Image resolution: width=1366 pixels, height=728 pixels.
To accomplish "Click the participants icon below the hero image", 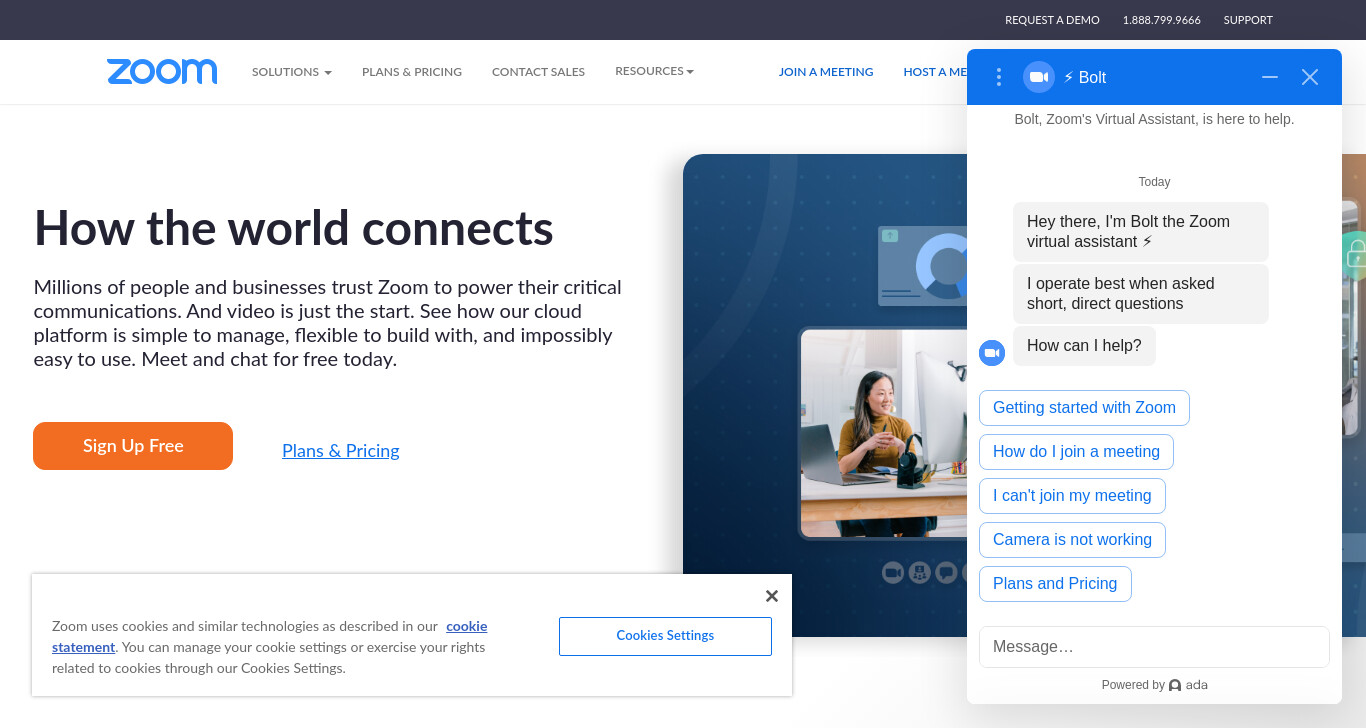I will 920,572.
